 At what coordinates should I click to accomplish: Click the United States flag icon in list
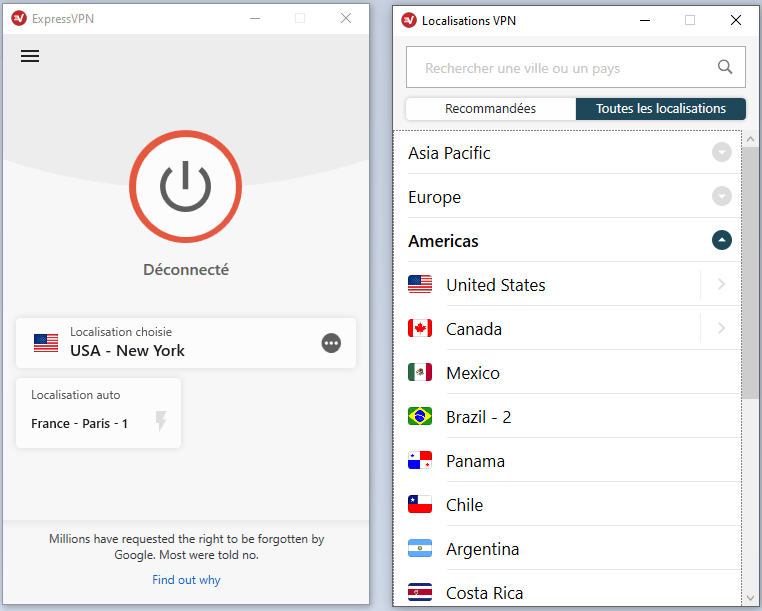pyautogui.click(x=420, y=284)
